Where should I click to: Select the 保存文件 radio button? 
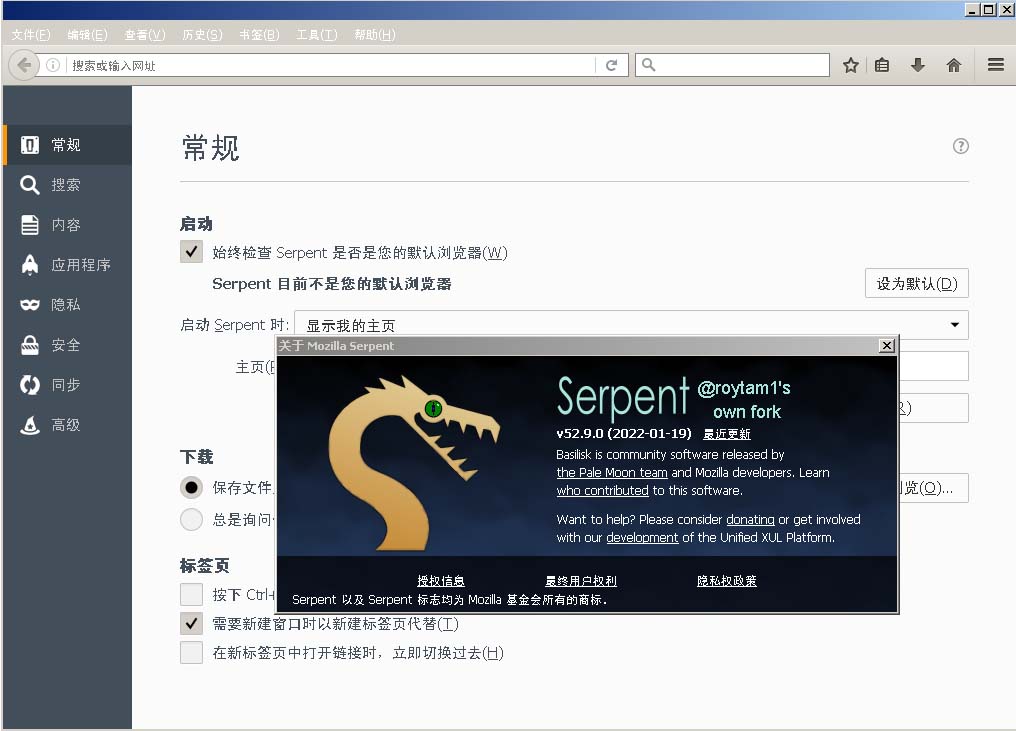(191, 488)
